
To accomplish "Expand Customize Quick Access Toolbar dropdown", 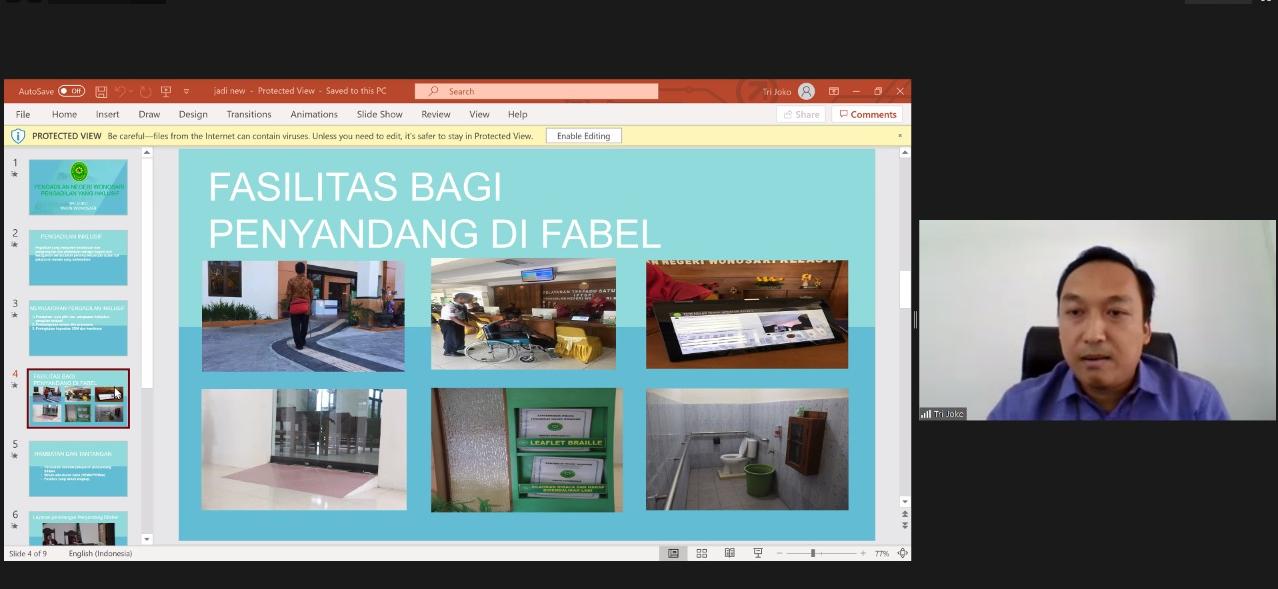I will click(x=186, y=91).
